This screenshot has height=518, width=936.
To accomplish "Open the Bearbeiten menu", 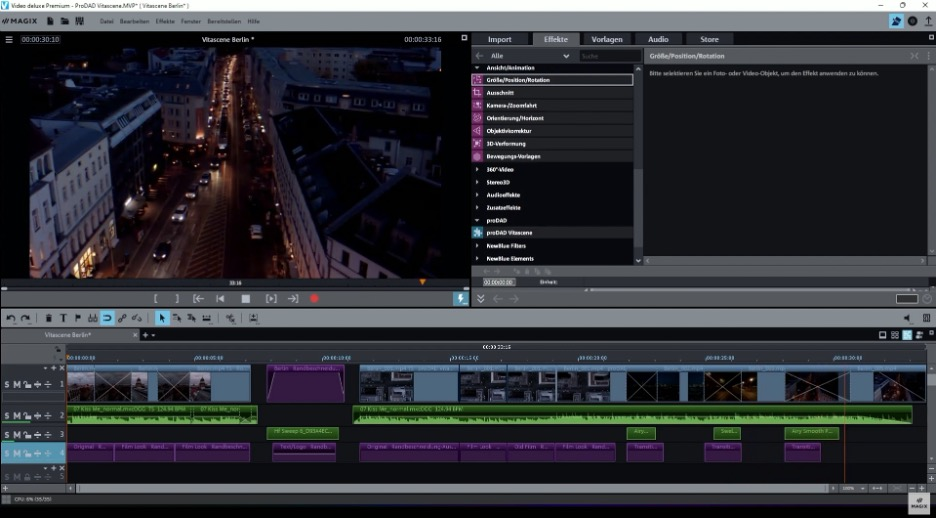I will tap(134, 21).
